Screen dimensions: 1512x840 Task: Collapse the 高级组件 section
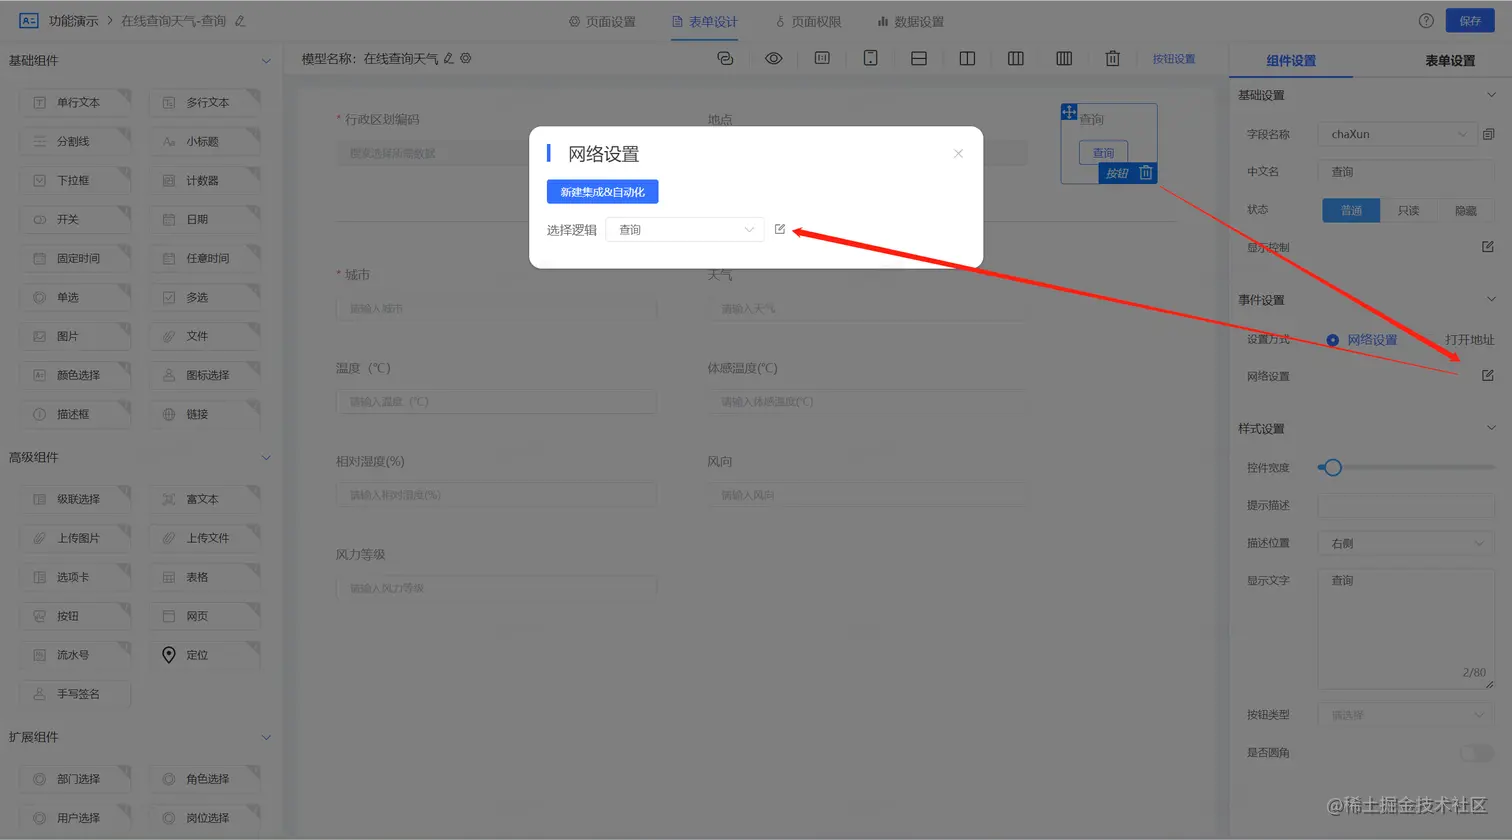coord(266,458)
